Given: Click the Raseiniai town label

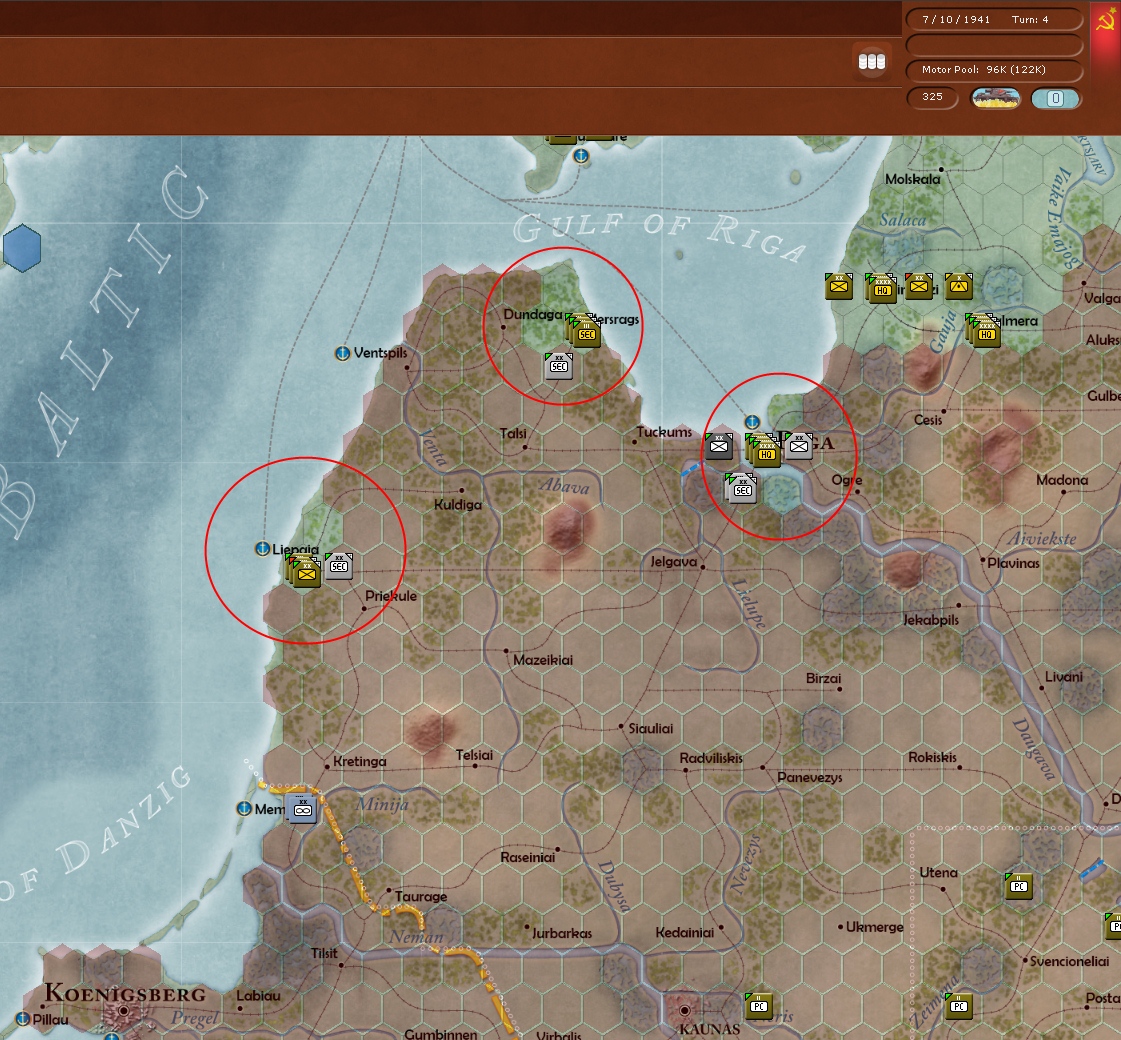Looking at the screenshot, I should [528, 857].
